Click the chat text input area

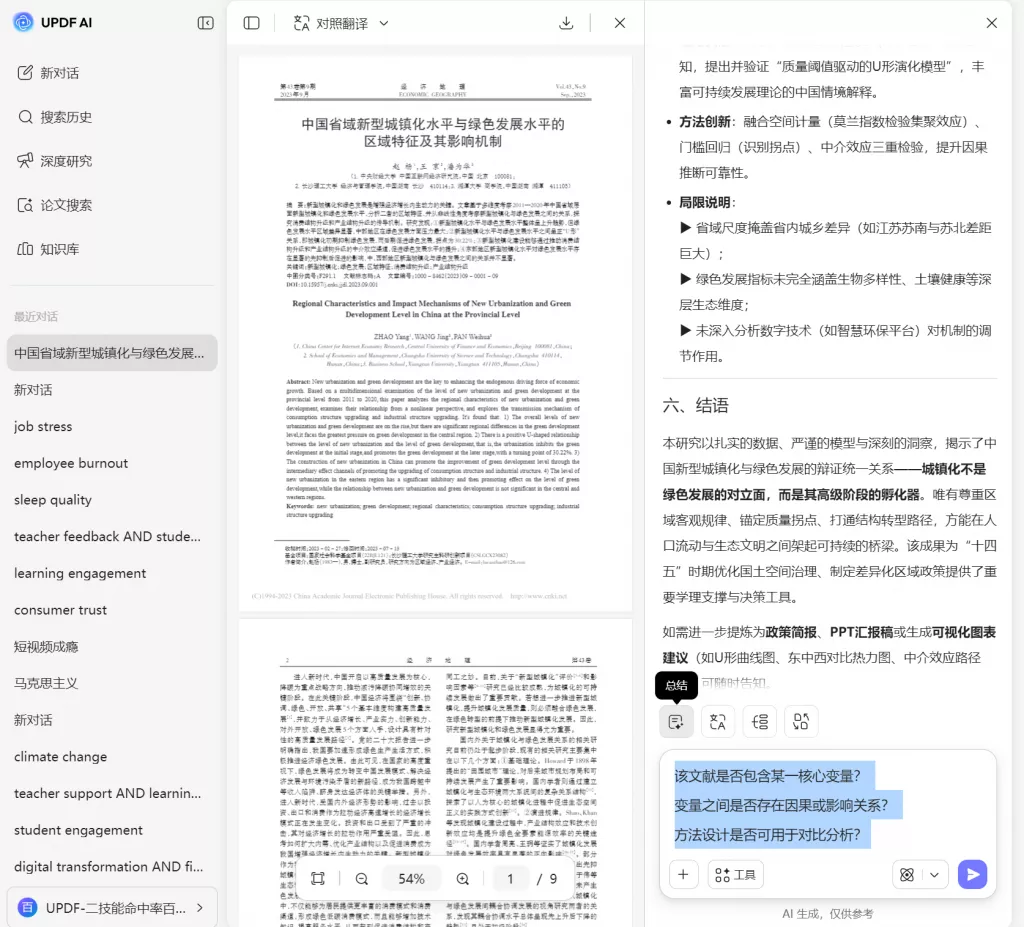827,805
